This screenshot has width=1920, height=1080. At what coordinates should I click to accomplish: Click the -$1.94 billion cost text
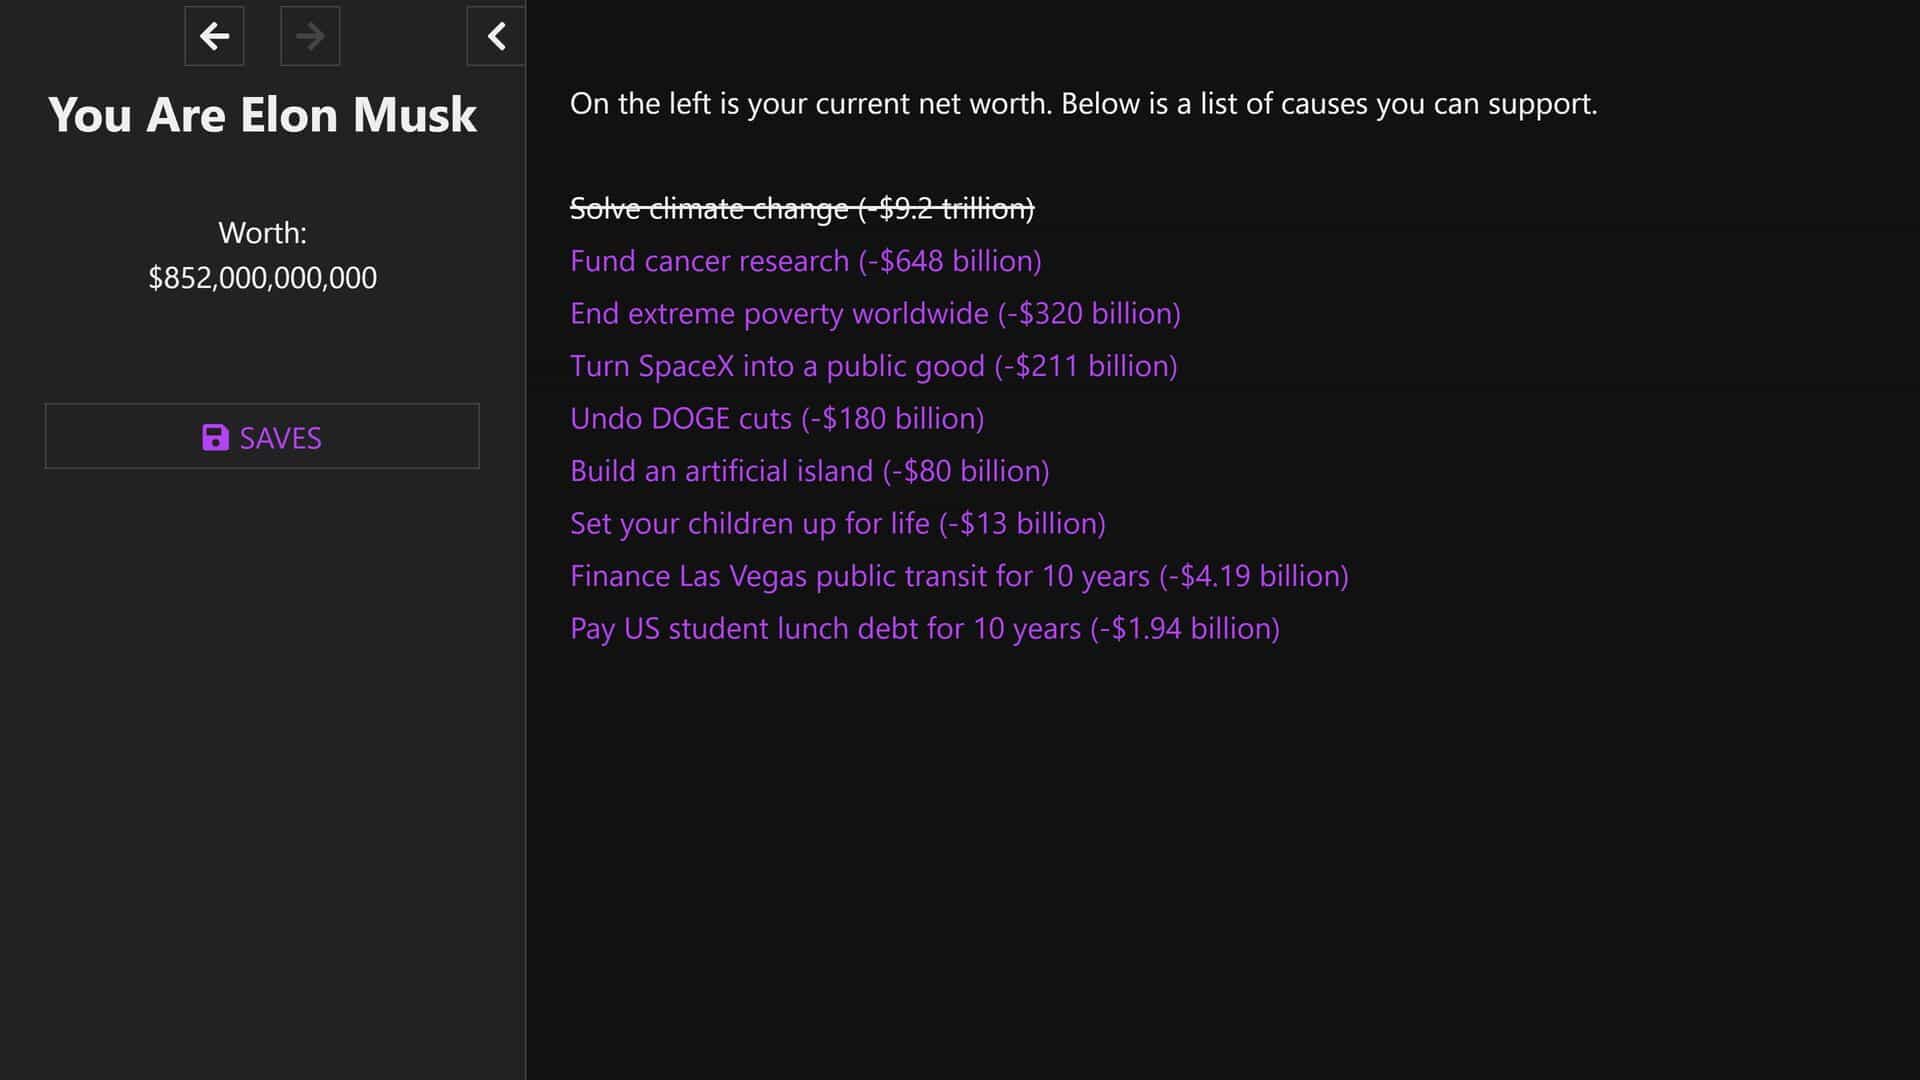[x=1185, y=629]
